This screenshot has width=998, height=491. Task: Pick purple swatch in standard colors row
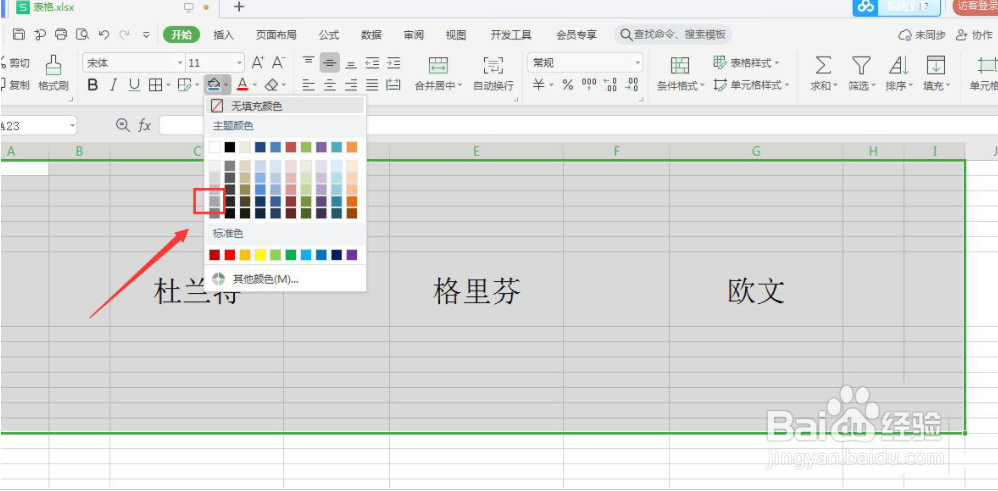(352, 255)
